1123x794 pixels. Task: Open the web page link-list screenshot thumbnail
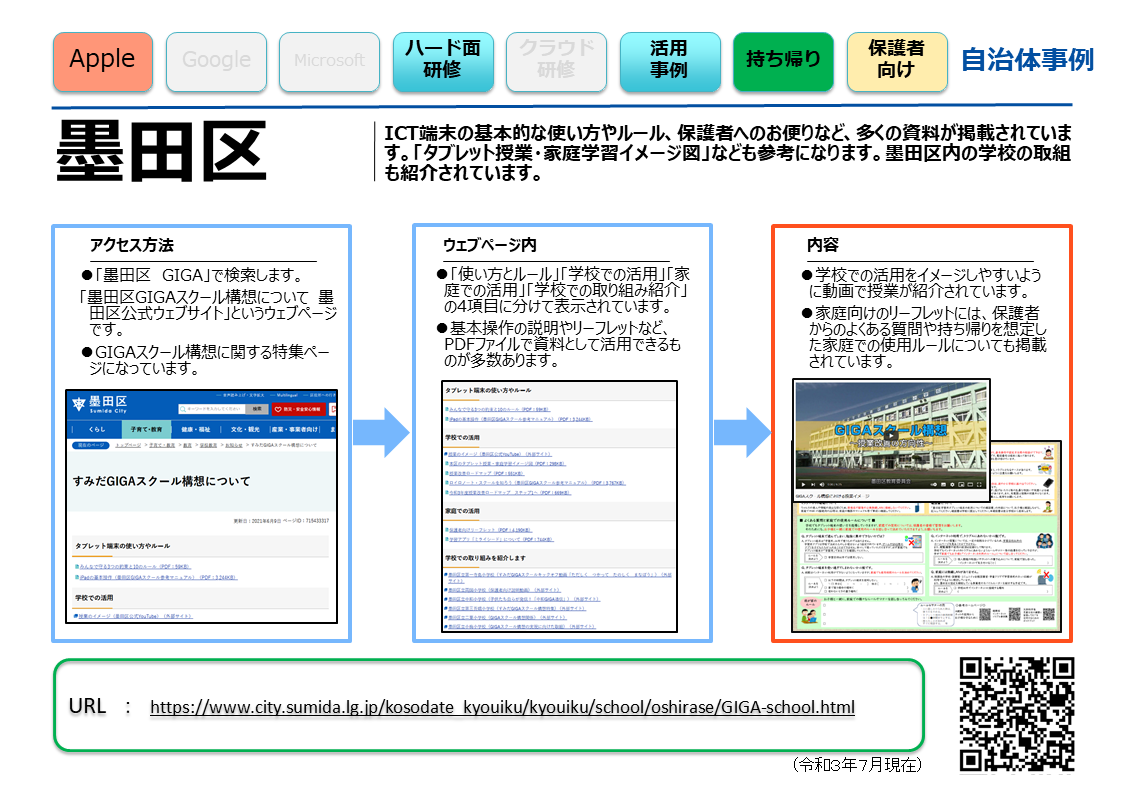pos(559,506)
